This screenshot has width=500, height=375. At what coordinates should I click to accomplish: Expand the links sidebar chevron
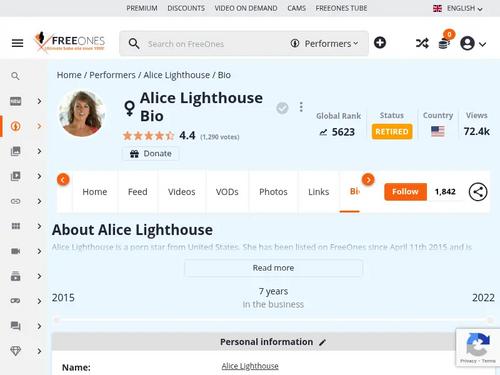point(39,201)
